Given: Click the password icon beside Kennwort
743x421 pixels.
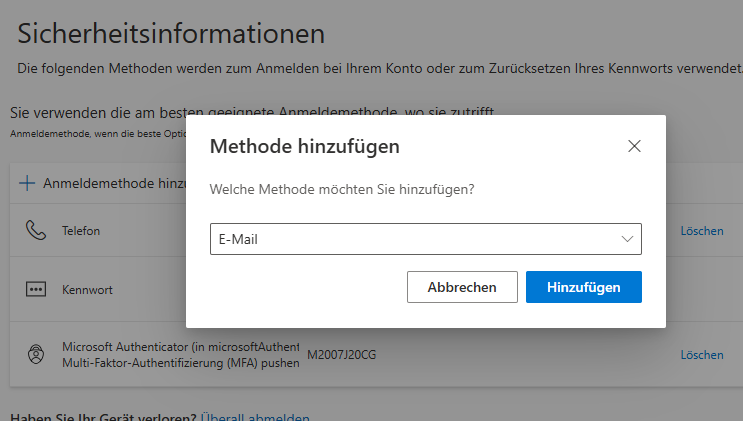Looking at the screenshot, I should tap(36, 289).
